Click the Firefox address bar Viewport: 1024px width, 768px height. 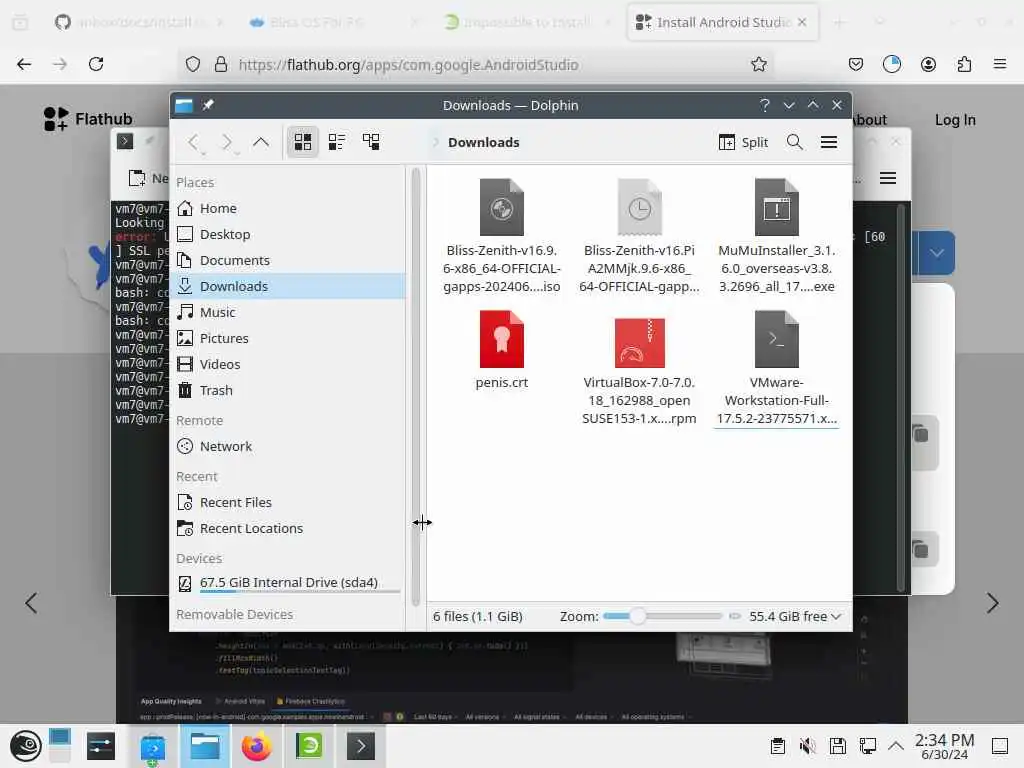point(477,65)
